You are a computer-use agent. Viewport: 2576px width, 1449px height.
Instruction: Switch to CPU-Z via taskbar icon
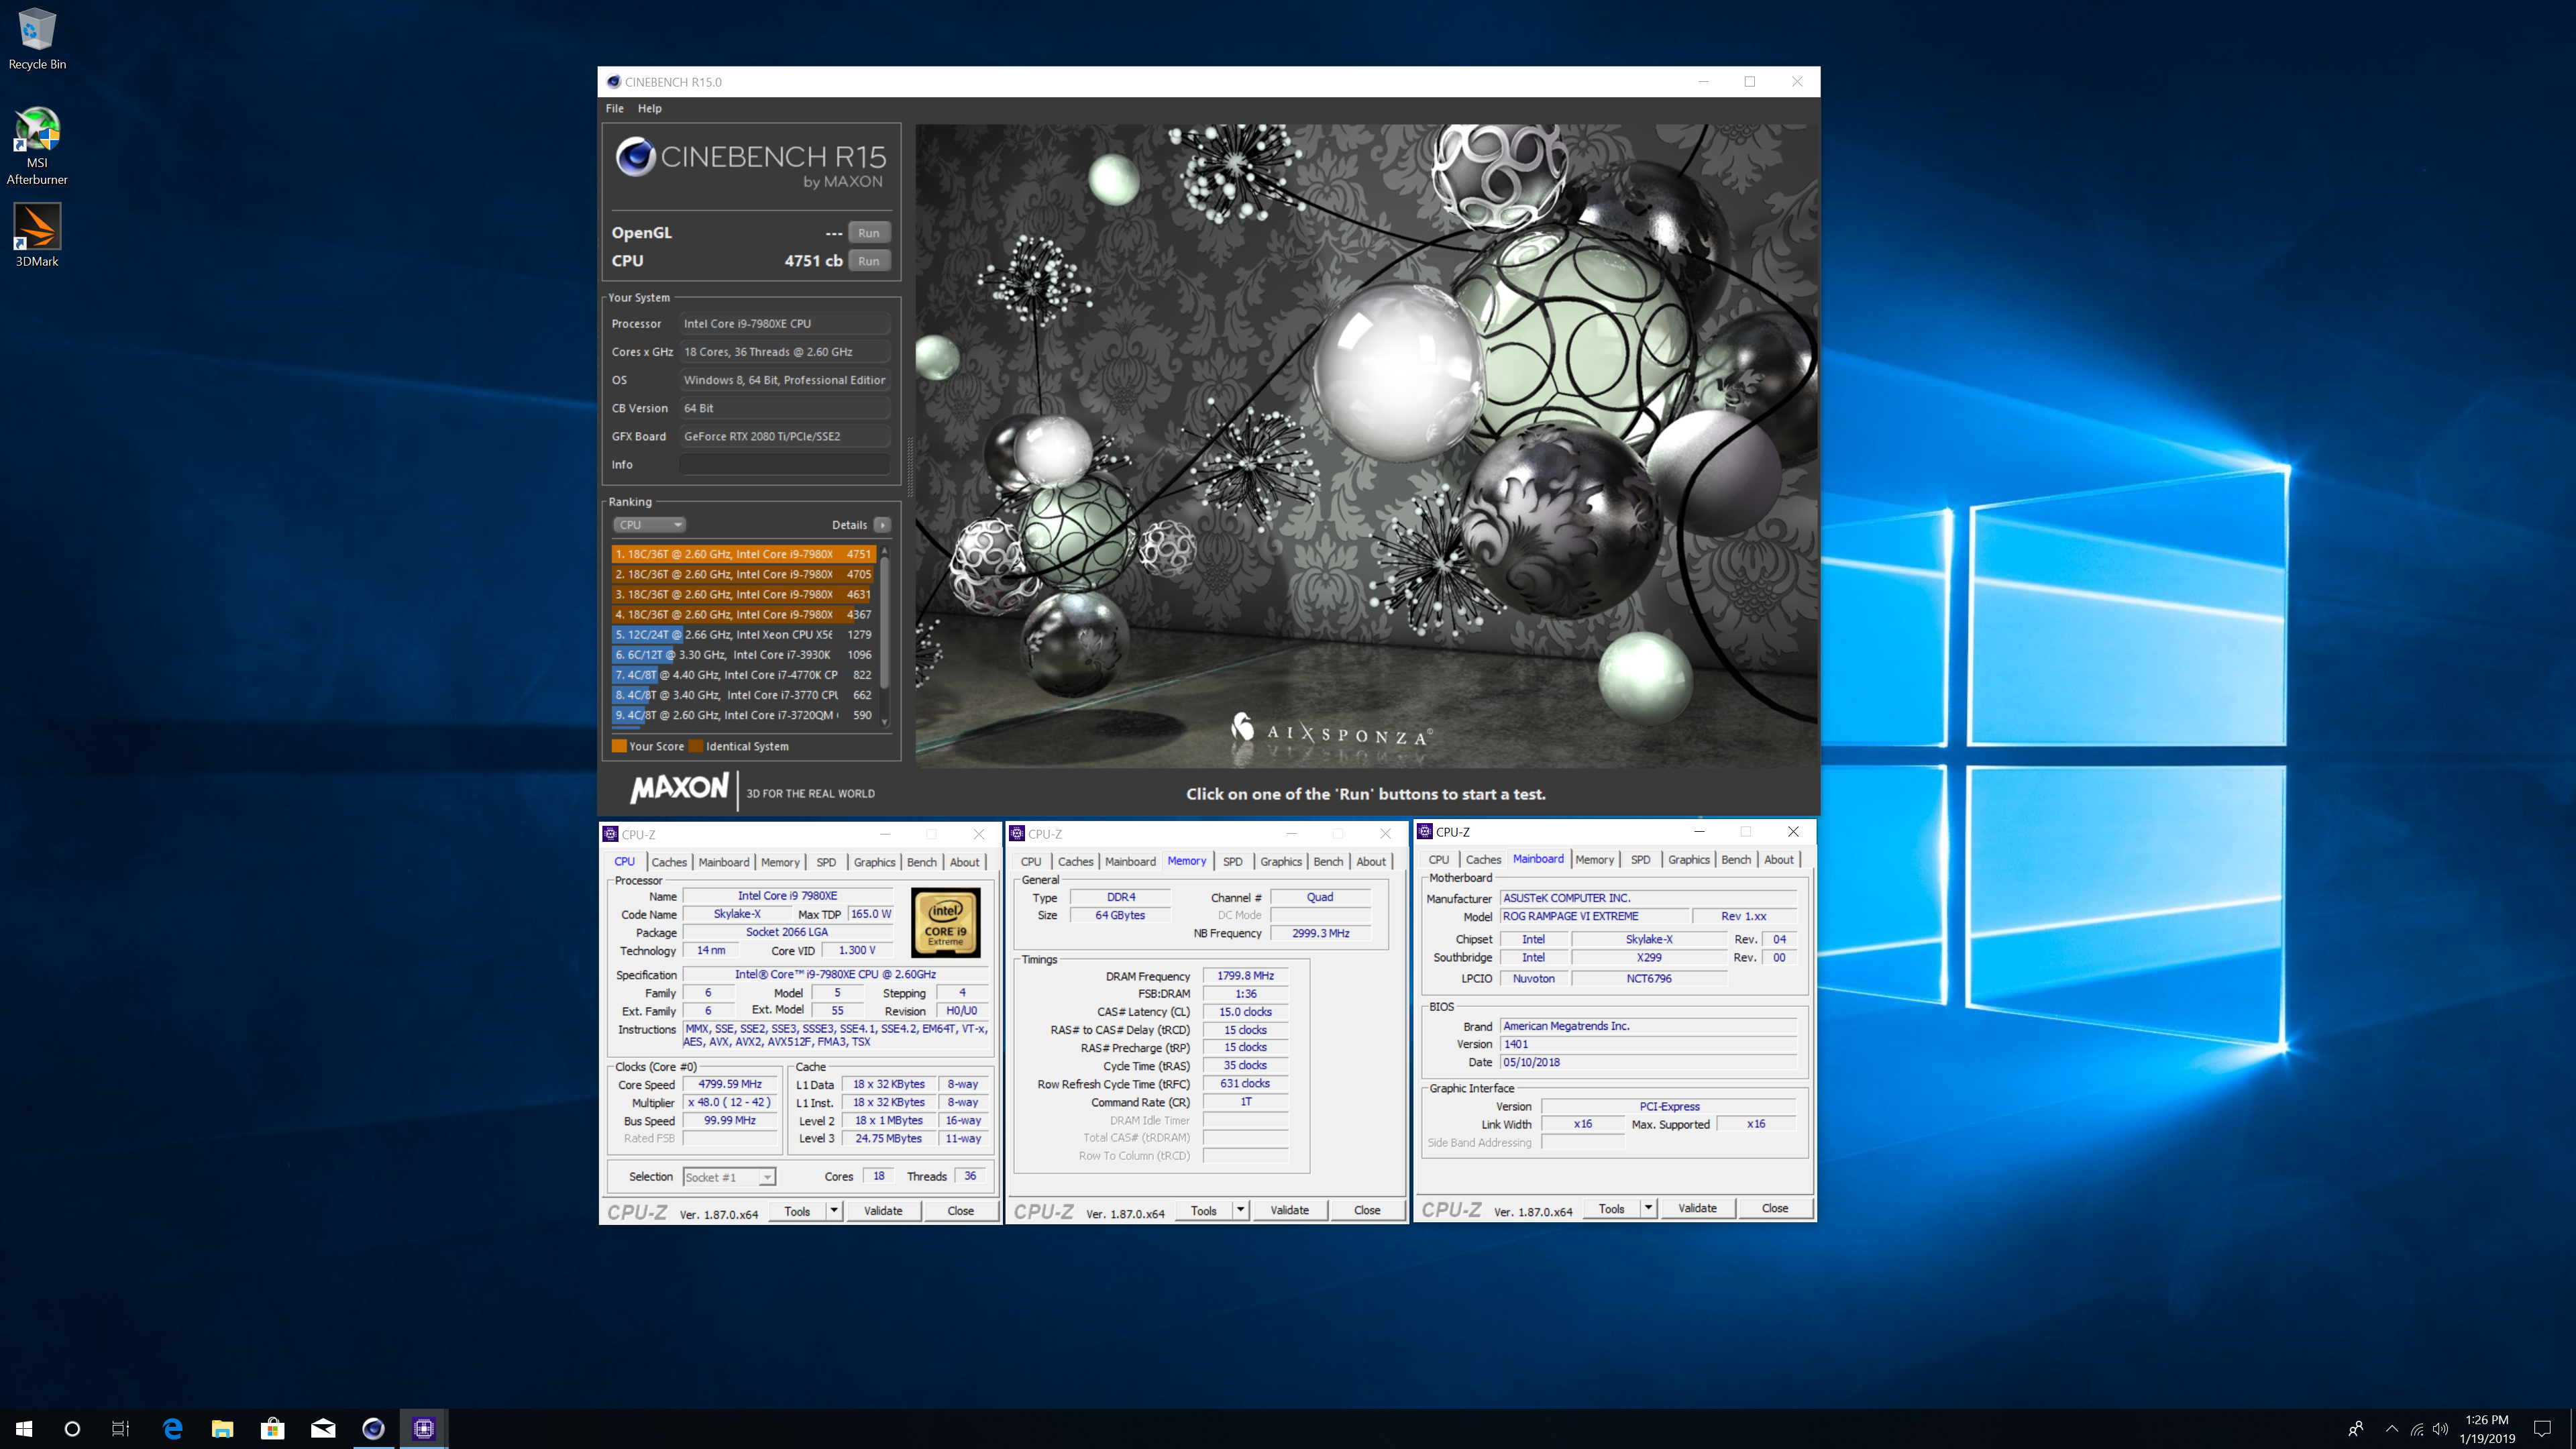click(x=423, y=1428)
